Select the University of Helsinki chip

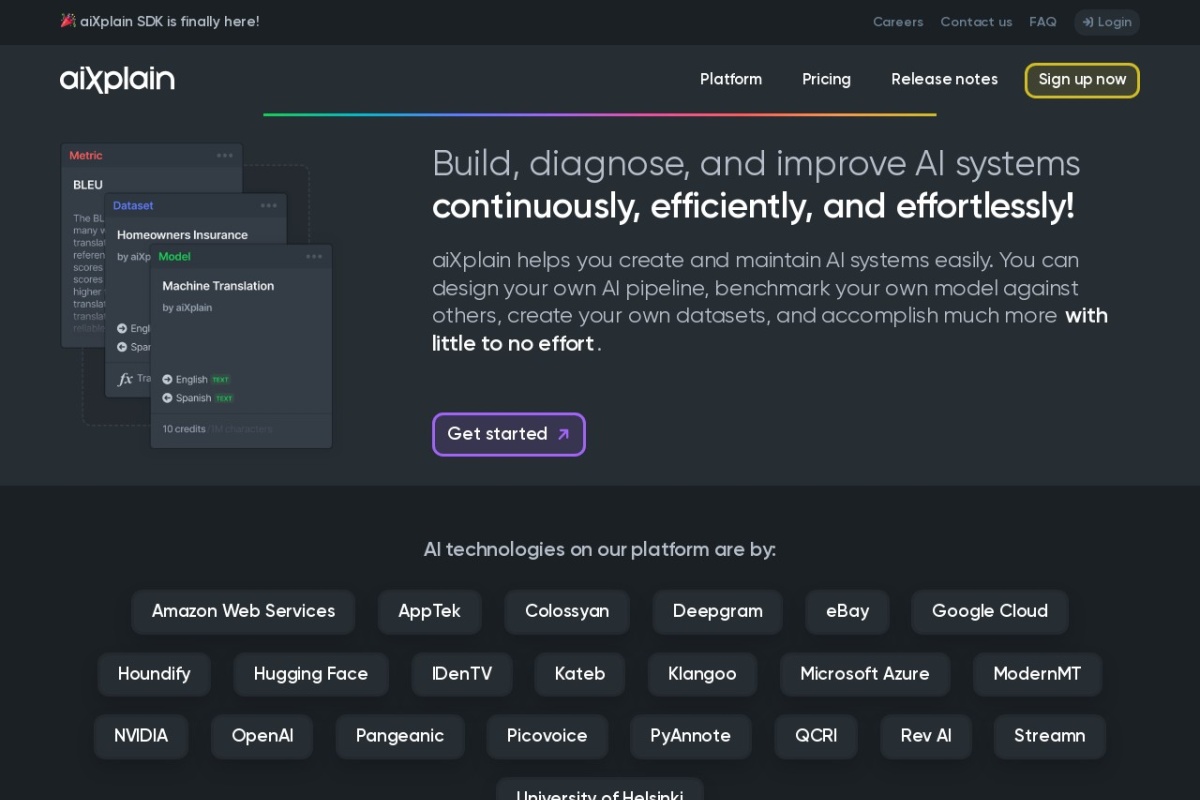(600, 789)
